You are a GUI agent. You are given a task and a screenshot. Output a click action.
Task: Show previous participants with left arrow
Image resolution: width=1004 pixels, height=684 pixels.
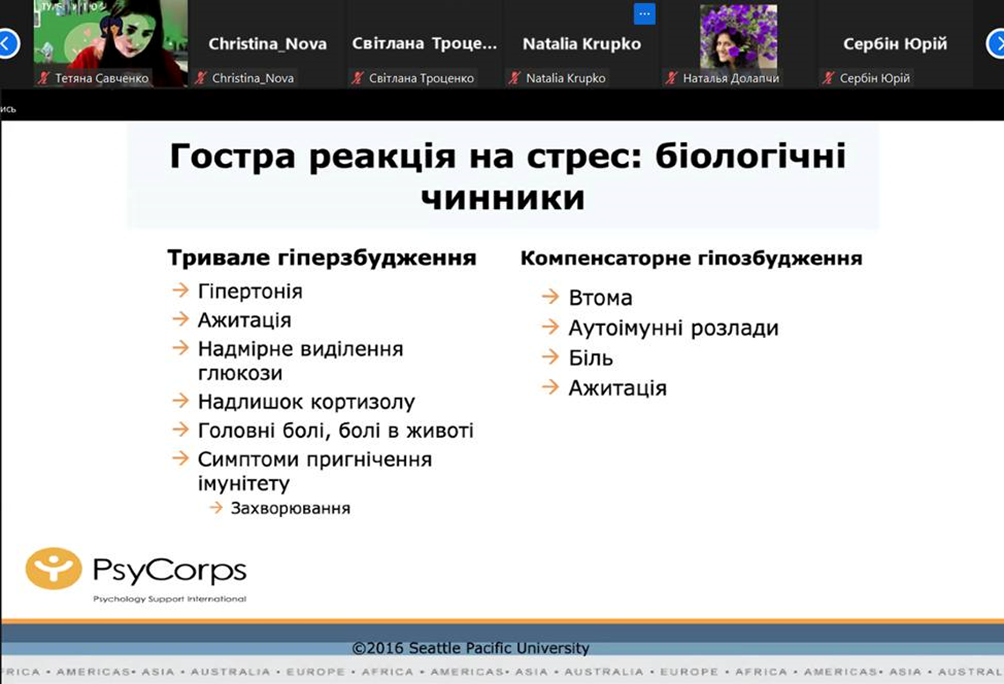point(8,43)
